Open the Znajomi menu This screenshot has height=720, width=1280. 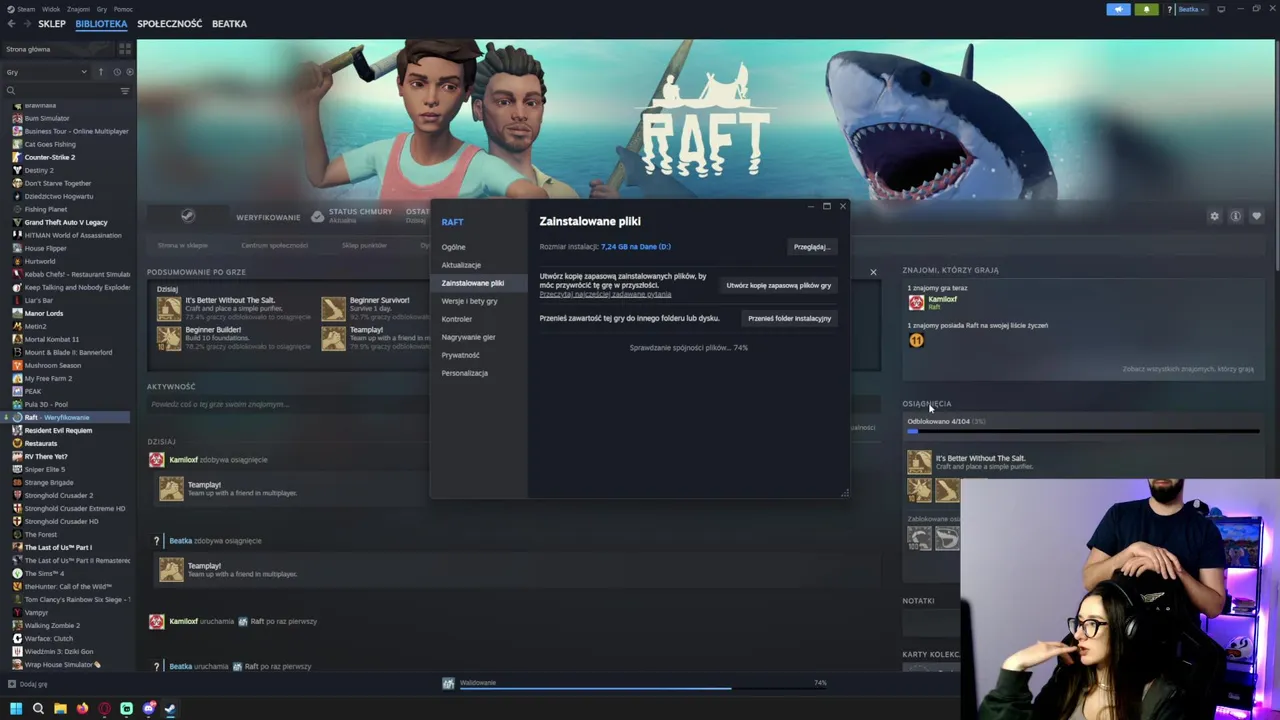pos(78,9)
